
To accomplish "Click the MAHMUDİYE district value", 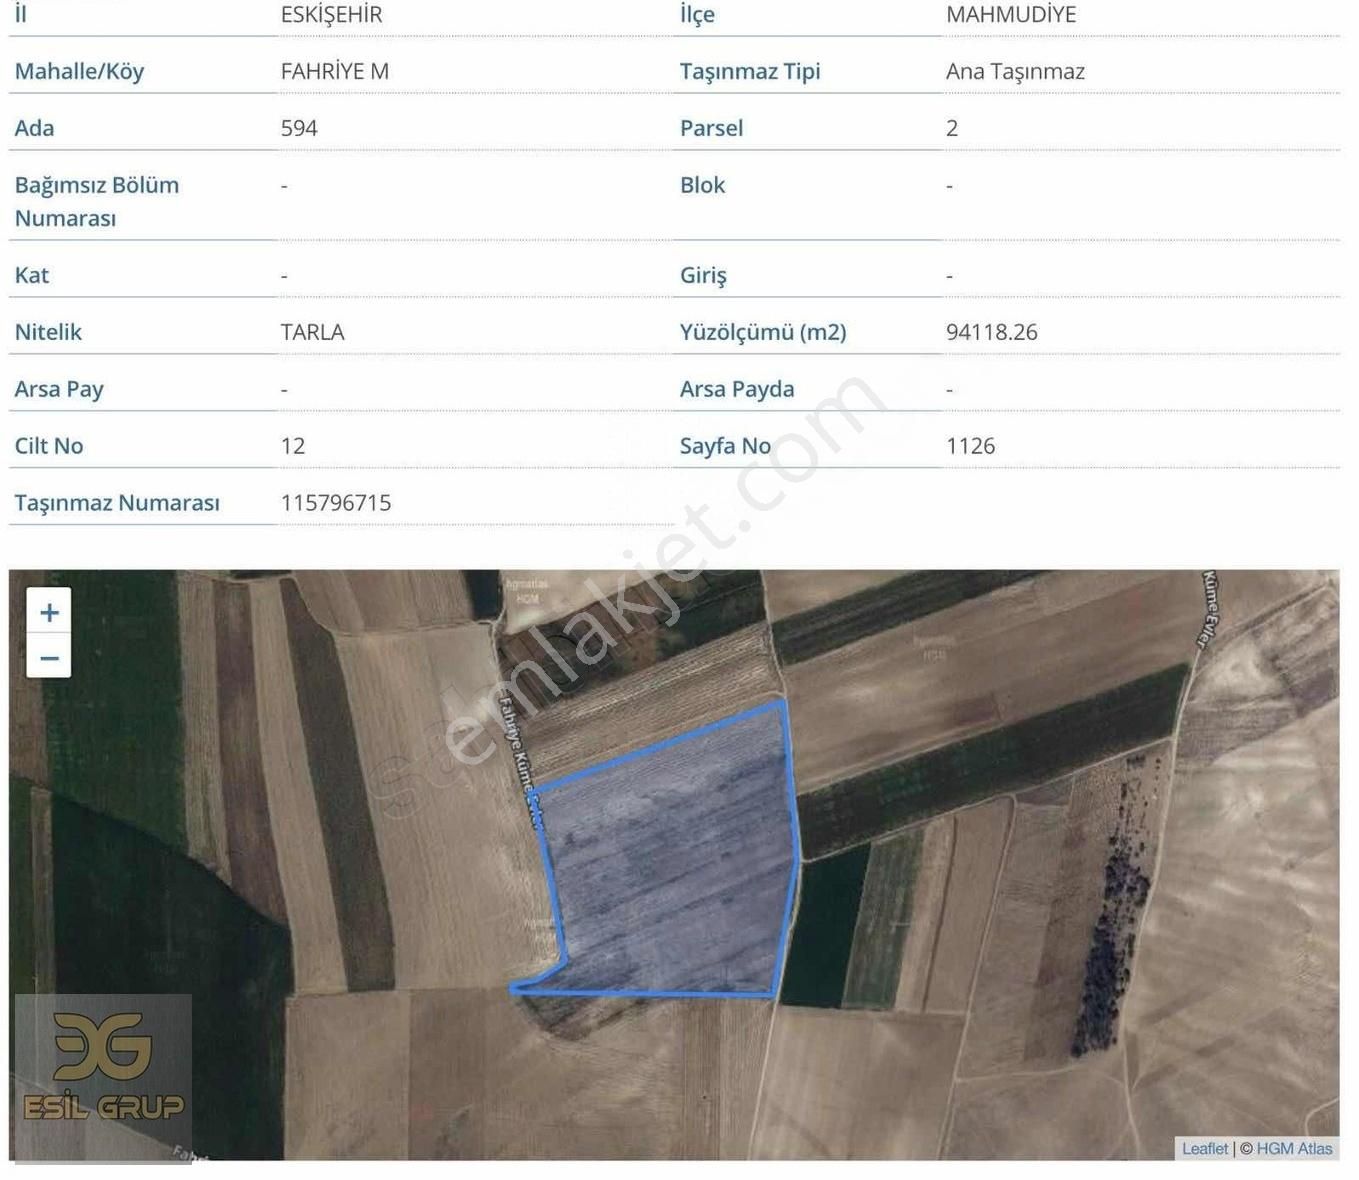I will click(x=1010, y=15).
